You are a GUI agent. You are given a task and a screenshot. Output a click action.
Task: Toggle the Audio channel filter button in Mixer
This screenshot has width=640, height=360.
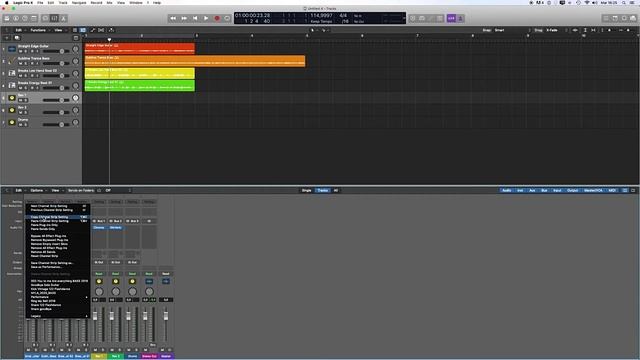click(507, 191)
